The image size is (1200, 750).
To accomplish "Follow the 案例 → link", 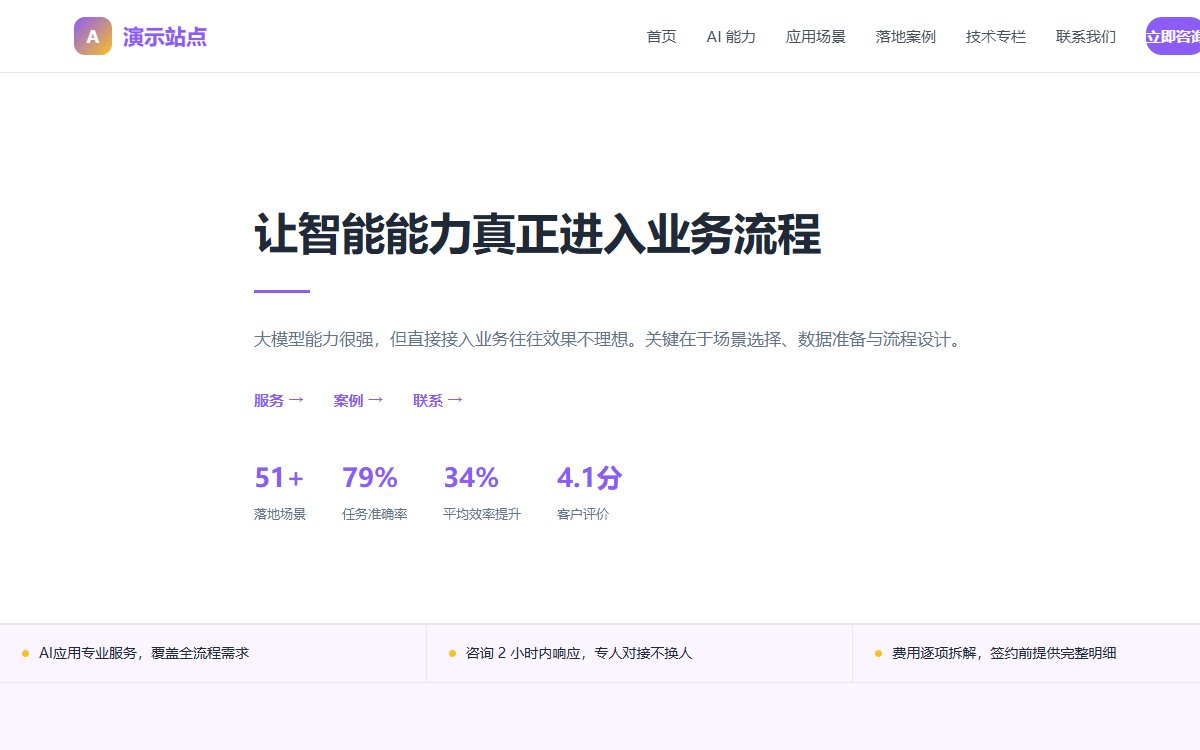I will point(359,400).
